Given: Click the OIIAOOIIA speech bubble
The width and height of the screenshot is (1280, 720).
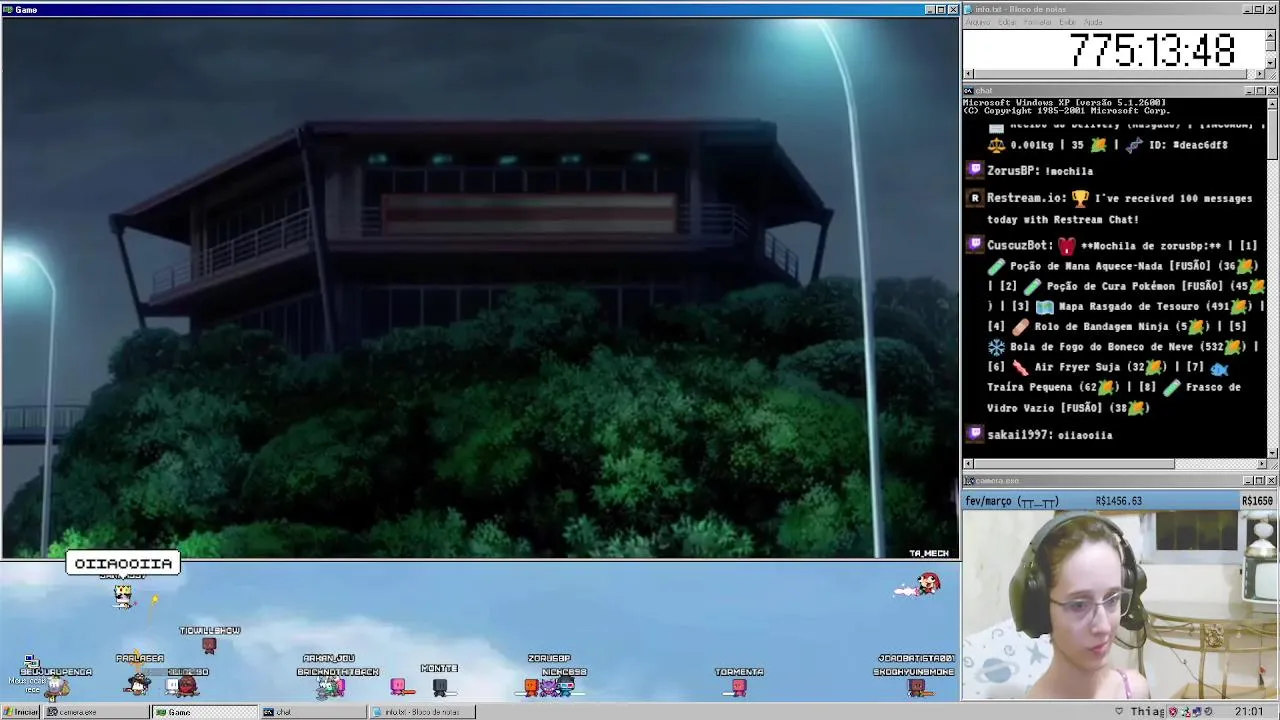Looking at the screenshot, I should coord(123,563).
